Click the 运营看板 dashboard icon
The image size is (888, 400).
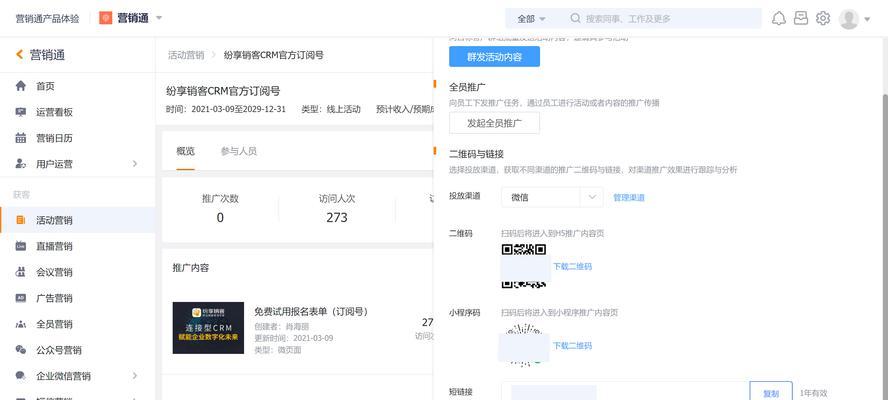pyautogui.click(x=20, y=112)
